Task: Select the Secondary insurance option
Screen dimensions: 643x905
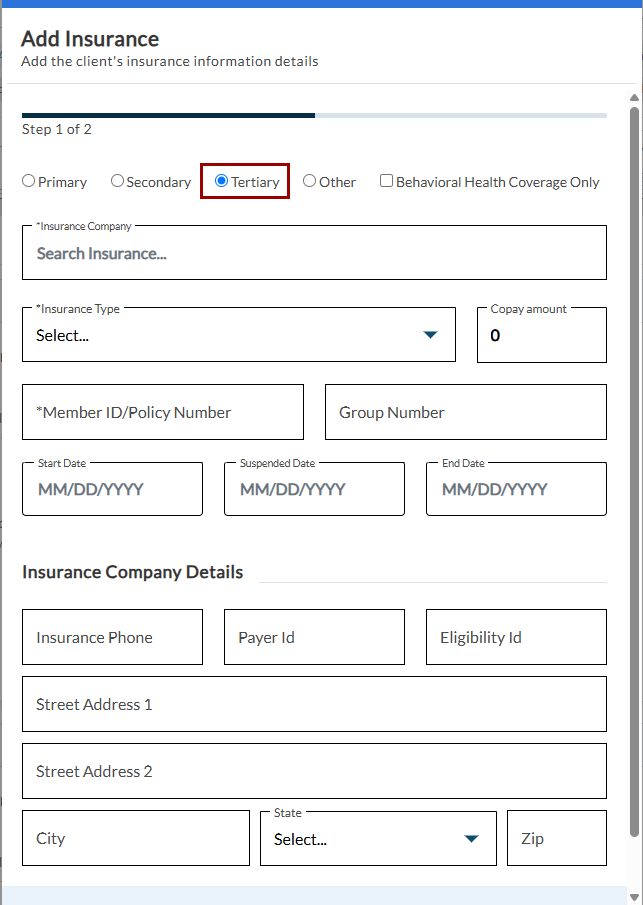Action: [117, 182]
